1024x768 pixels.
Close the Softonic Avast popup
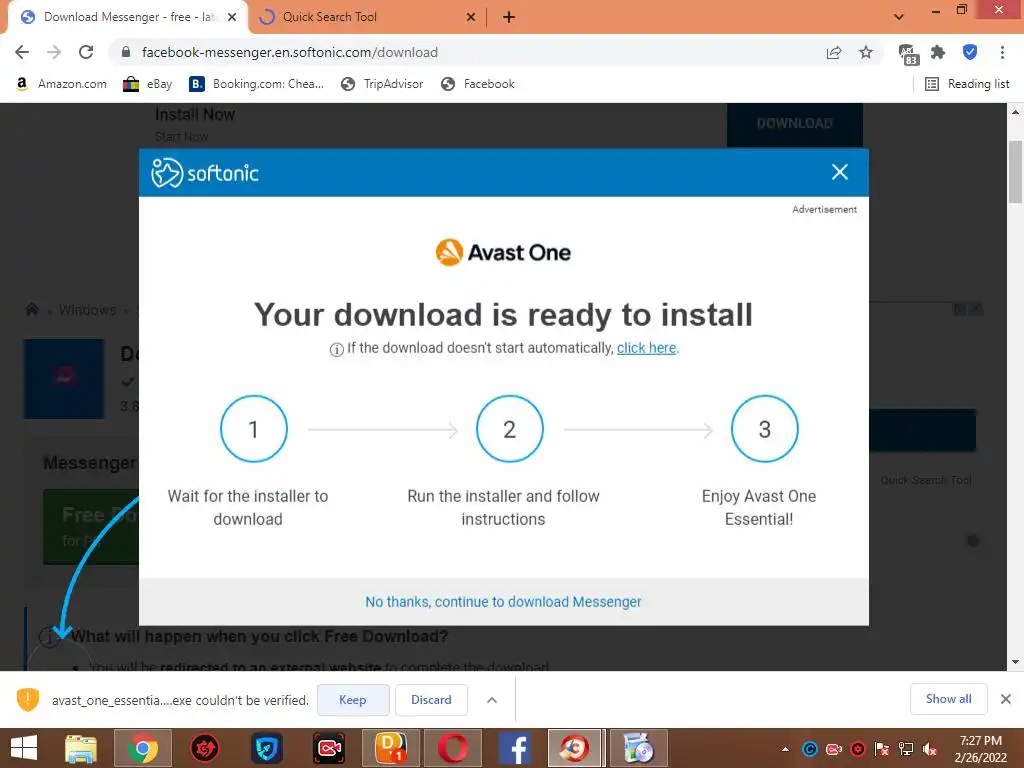coord(840,172)
